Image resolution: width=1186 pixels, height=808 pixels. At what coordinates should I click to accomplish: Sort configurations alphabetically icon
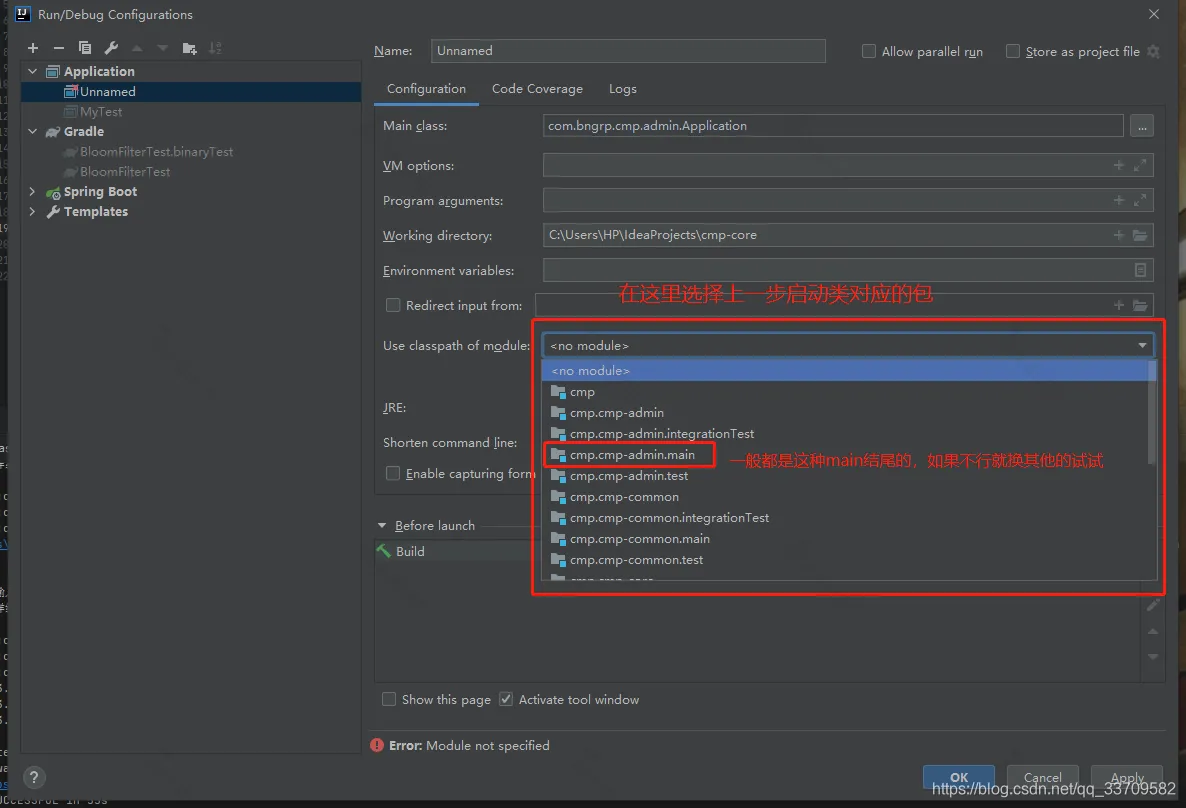[x=216, y=48]
